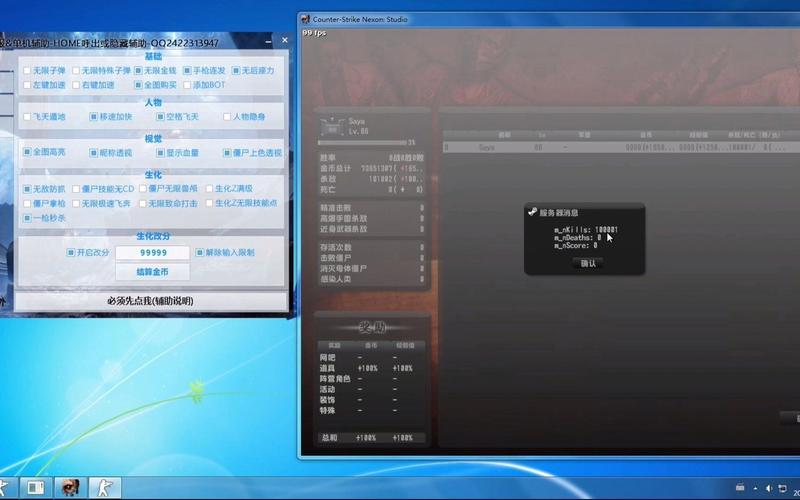The image size is (800, 500).
Task: Enable the 无限子弹 checkbox
Action: tap(27, 70)
